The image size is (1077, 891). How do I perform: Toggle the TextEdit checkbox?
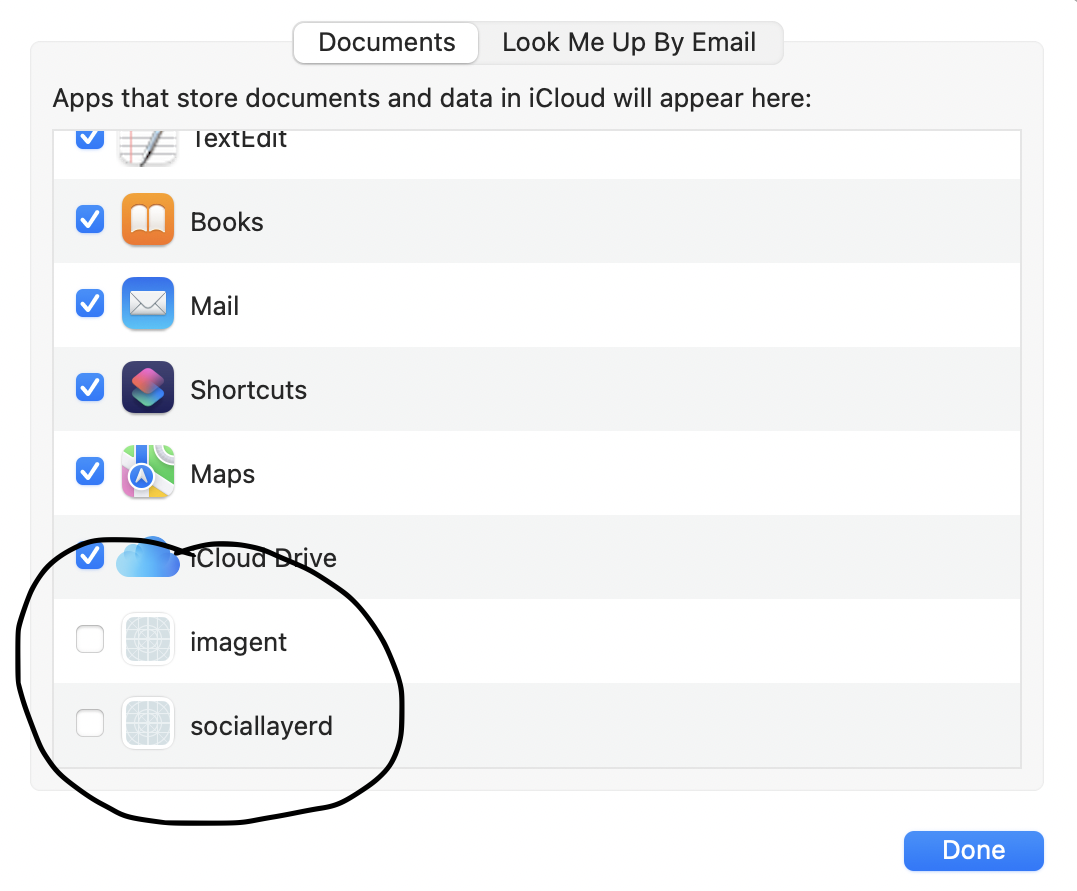pos(90,139)
